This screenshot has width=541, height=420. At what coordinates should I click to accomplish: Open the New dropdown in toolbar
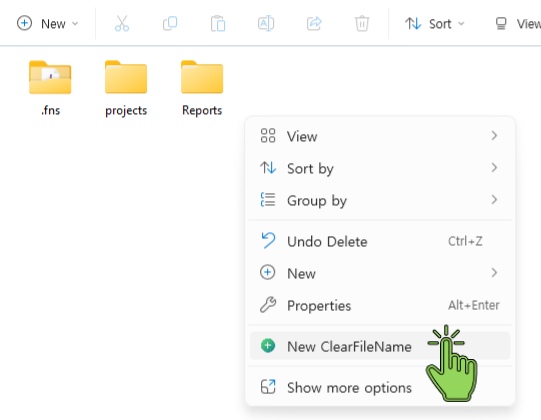click(48, 23)
